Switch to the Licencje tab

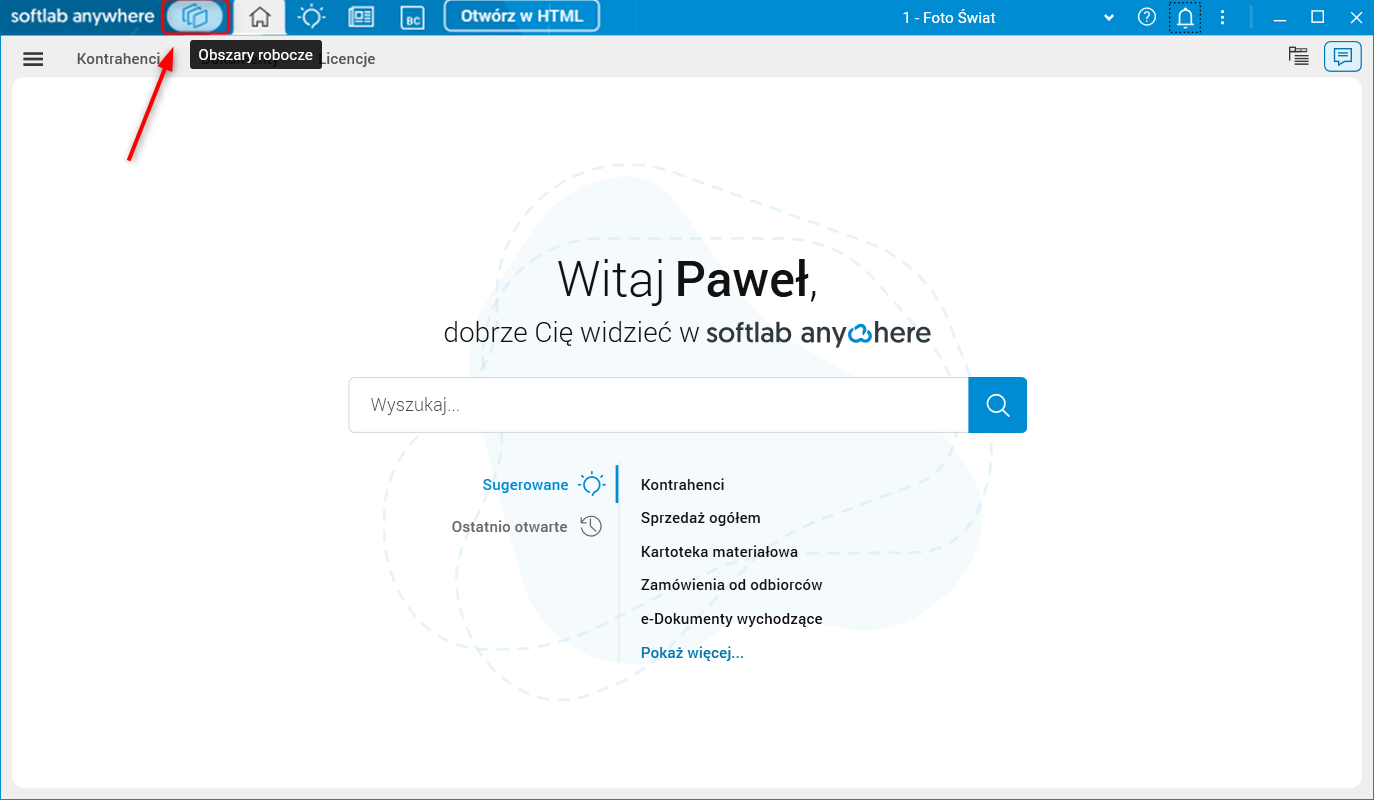point(349,58)
